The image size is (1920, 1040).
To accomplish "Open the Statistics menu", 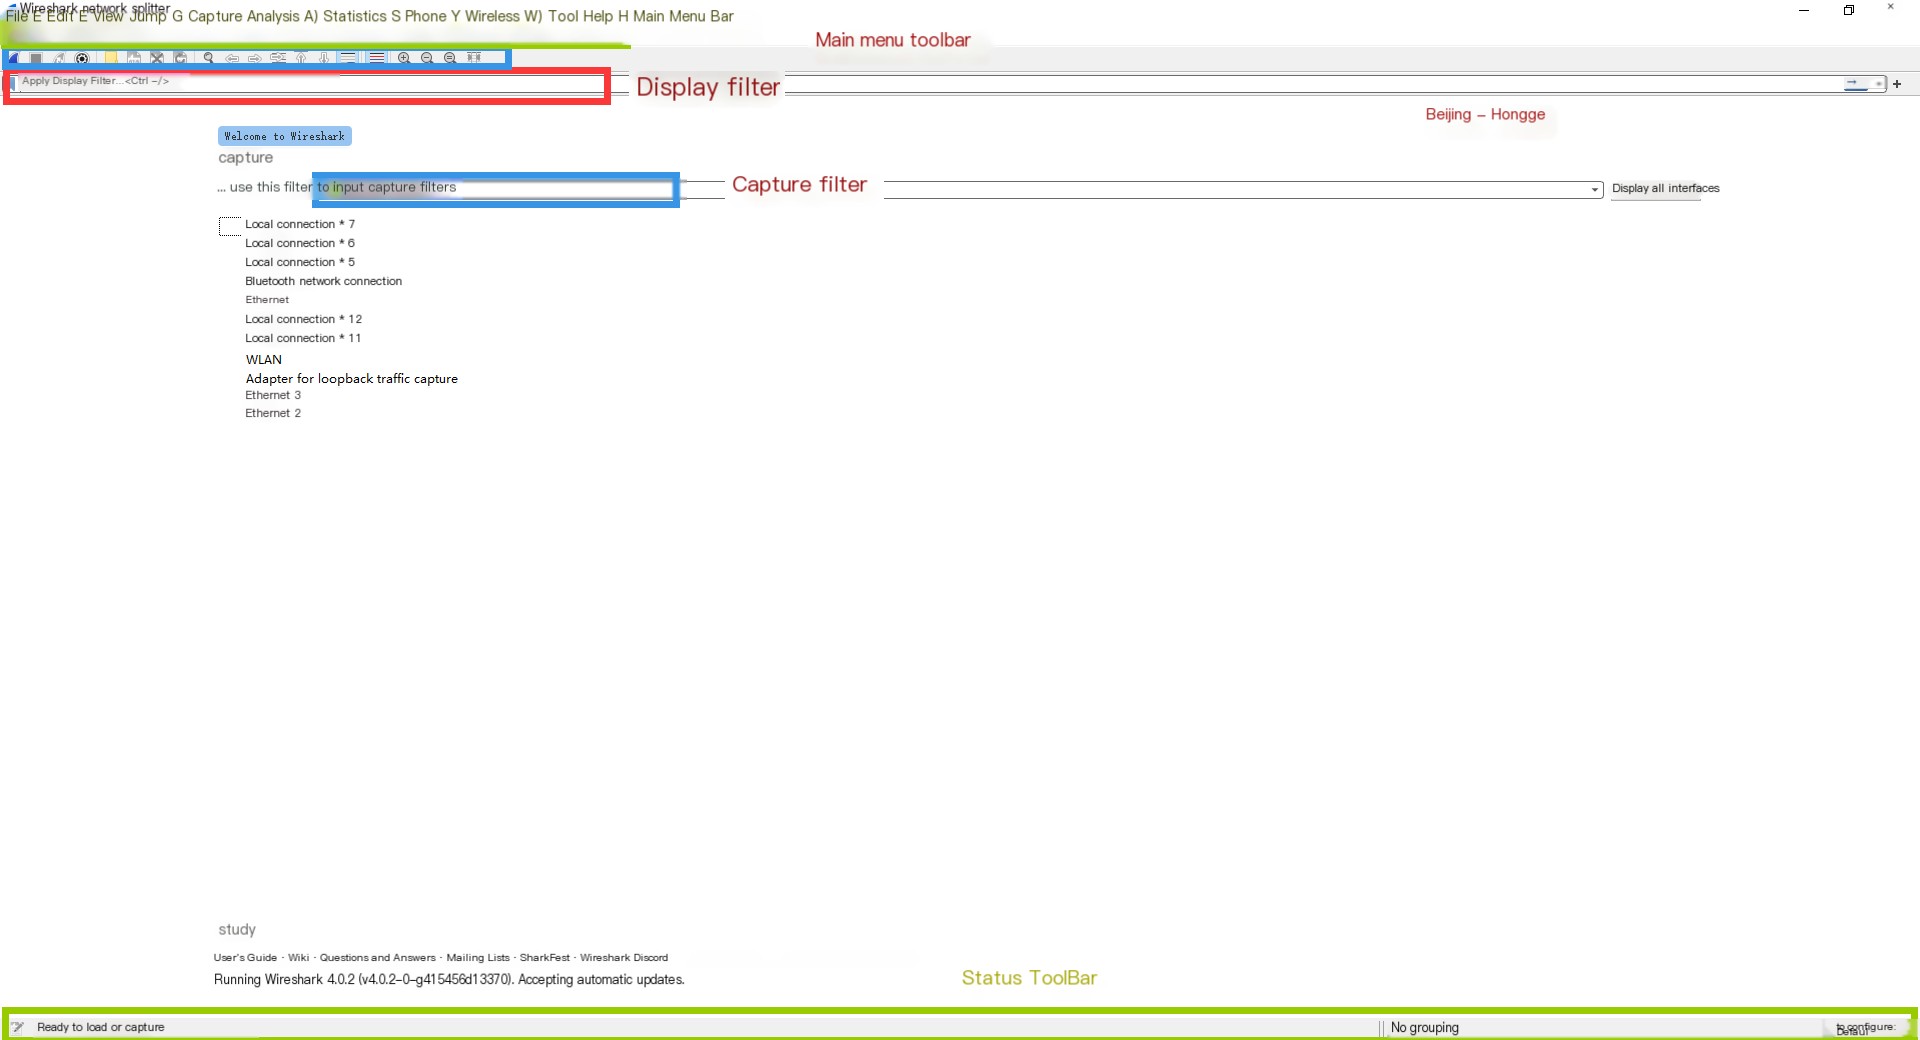I will [x=355, y=17].
